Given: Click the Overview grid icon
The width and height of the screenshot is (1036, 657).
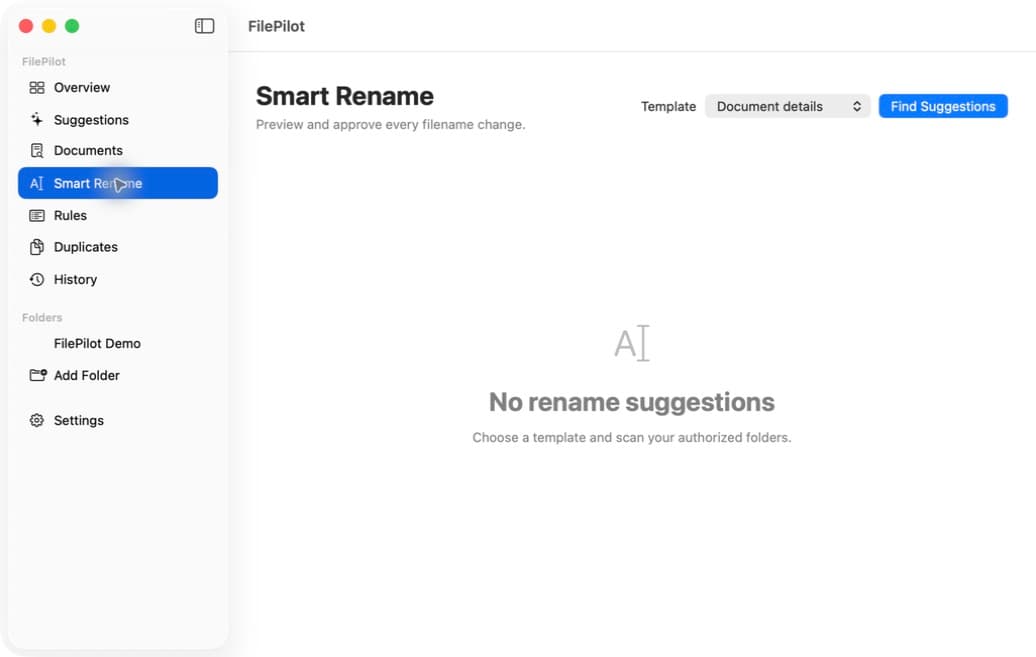Looking at the screenshot, I should [x=37, y=87].
